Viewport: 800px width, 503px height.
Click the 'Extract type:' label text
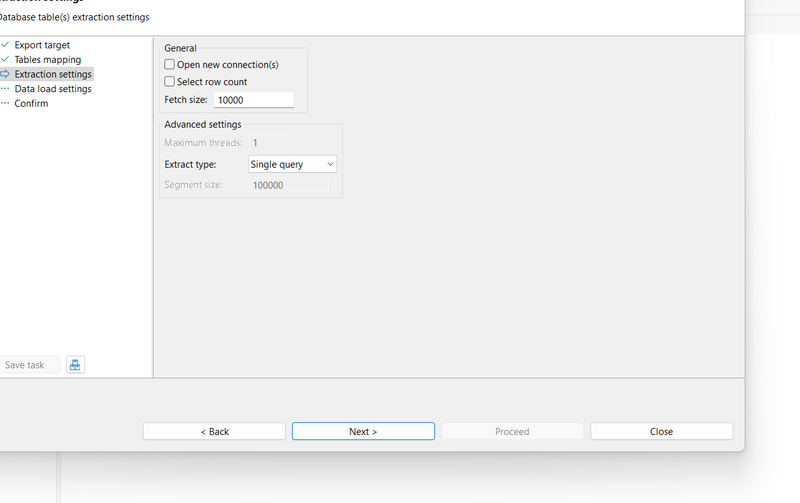190,164
